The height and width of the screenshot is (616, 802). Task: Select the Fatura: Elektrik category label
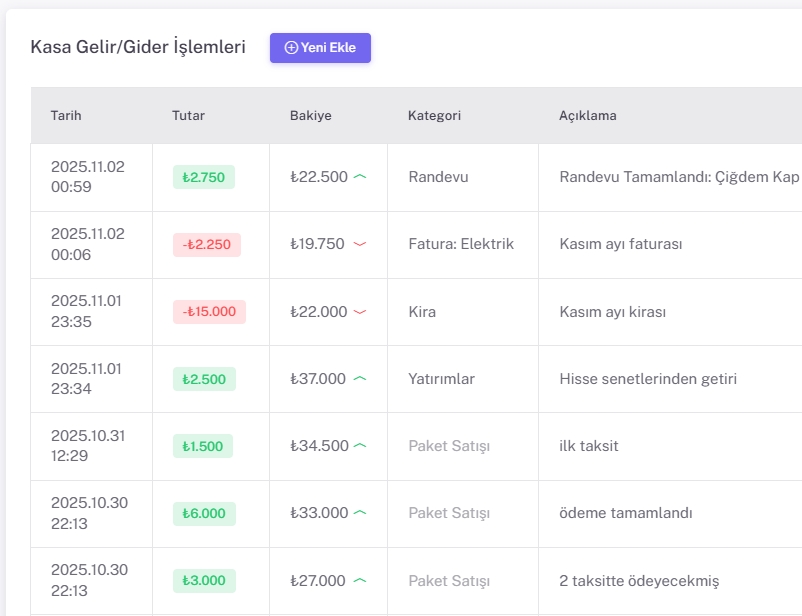pyautogui.click(x=460, y=244)
